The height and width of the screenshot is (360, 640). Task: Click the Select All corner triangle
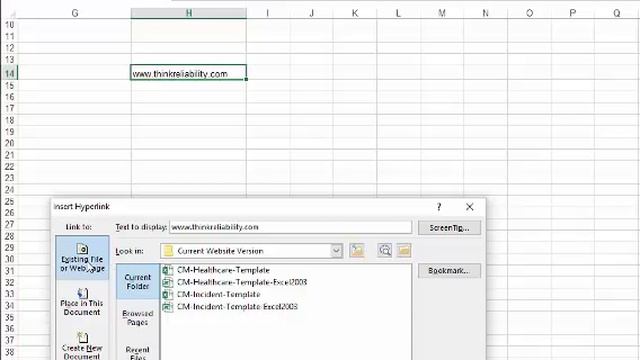(x=10, y=14)
